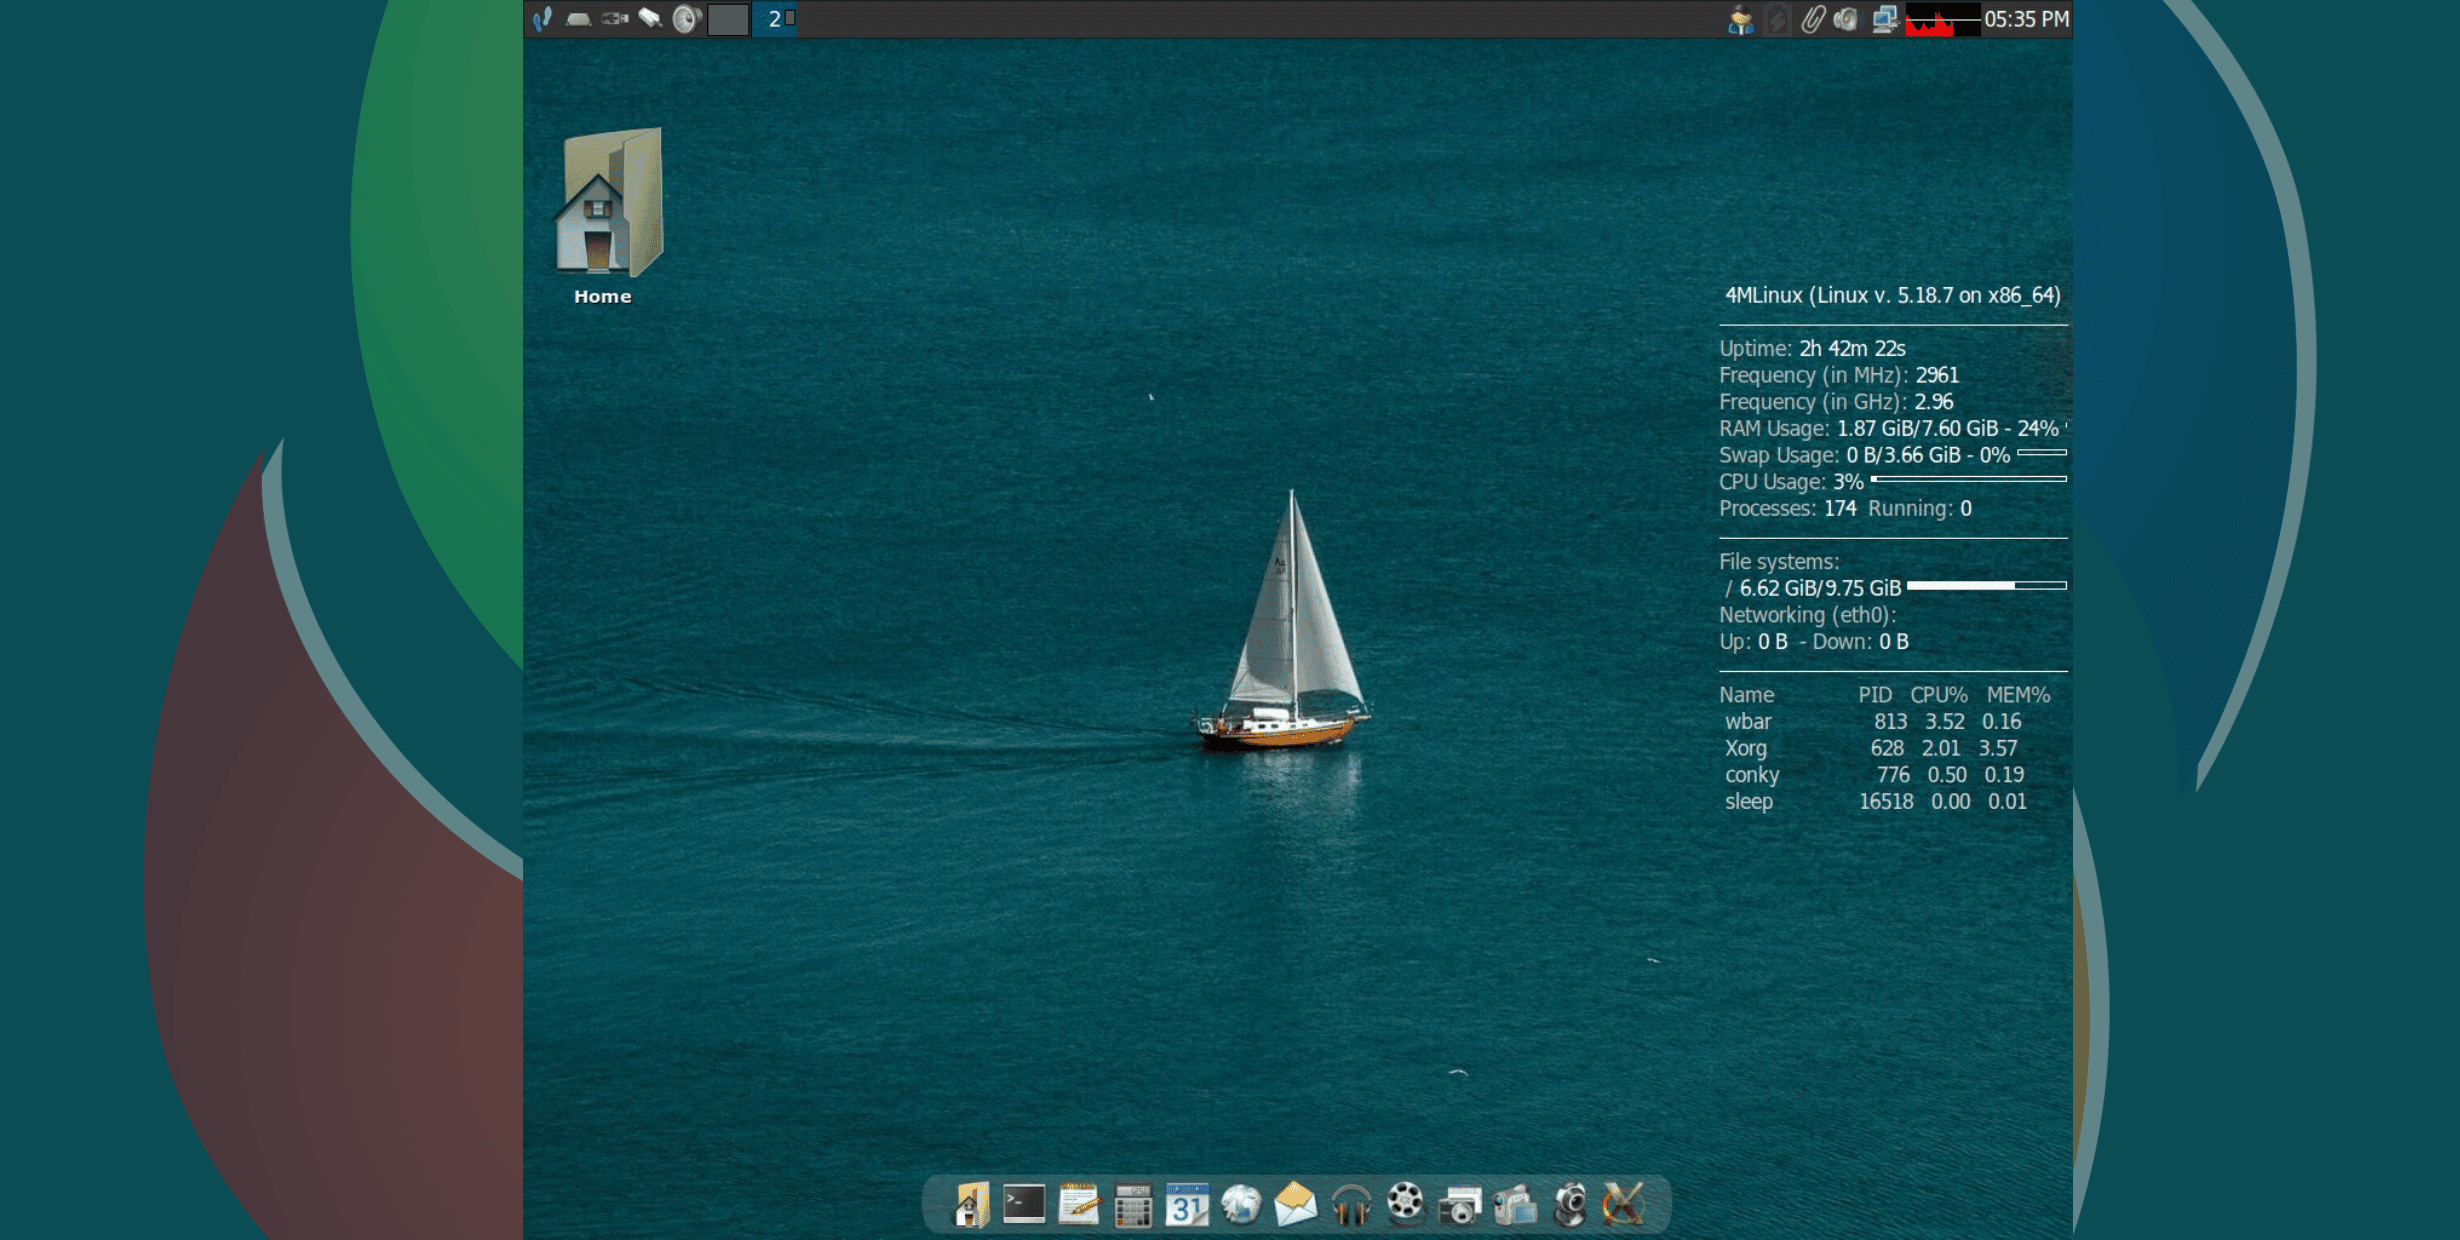The image size is (2460, 1240).
Task: Click the paperclip tray icon
Action: pyautogui.click(x=1812, y=19)
